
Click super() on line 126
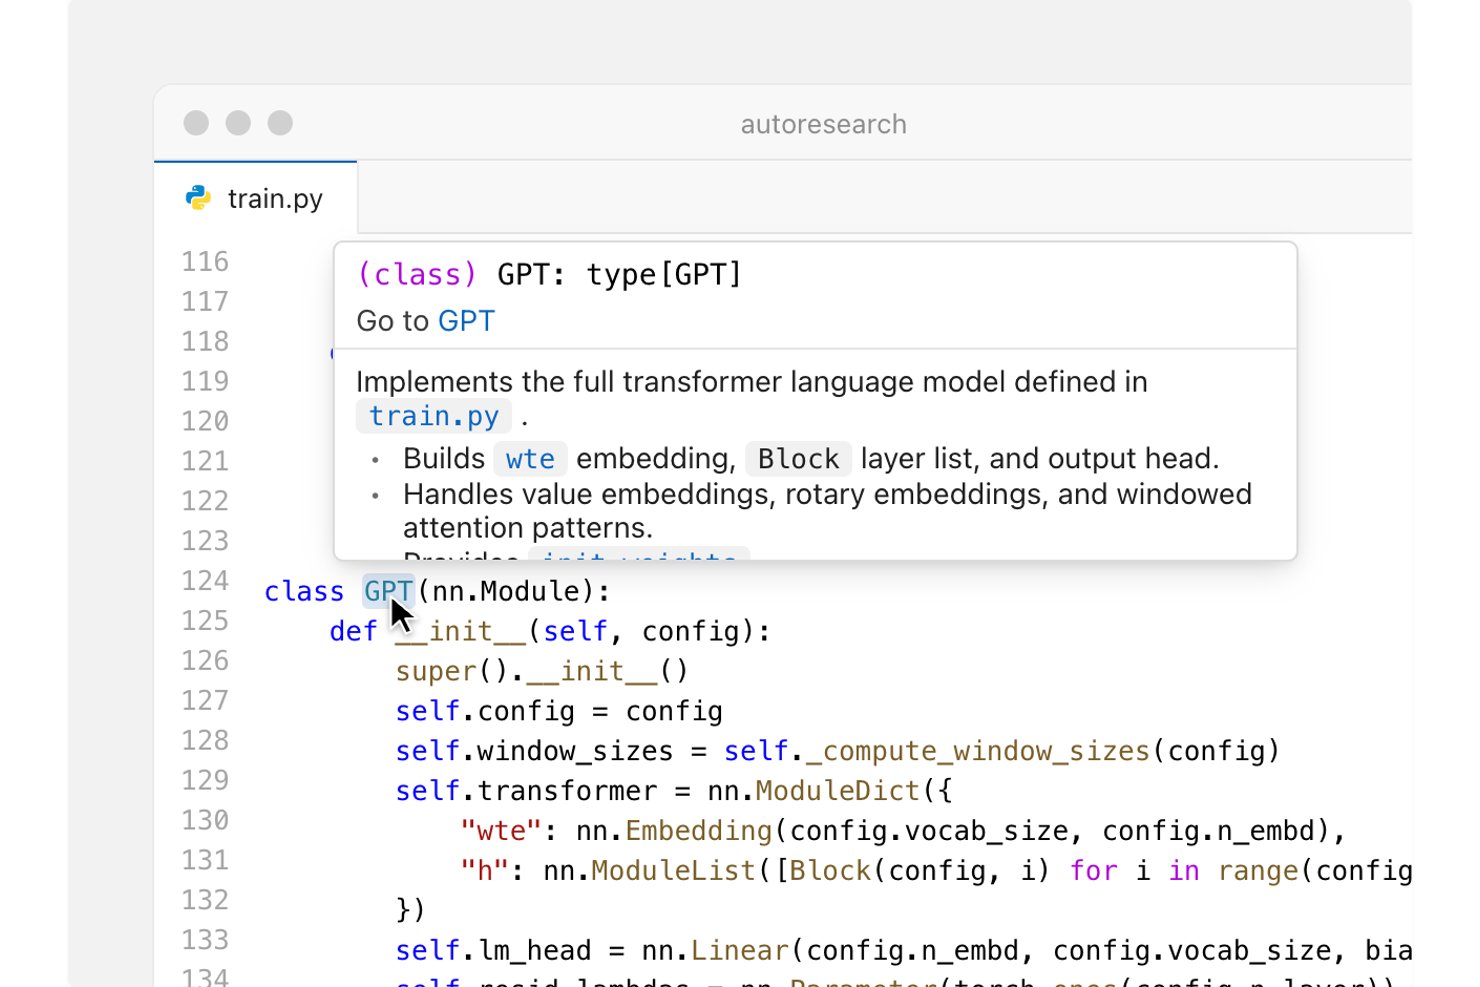452,671
